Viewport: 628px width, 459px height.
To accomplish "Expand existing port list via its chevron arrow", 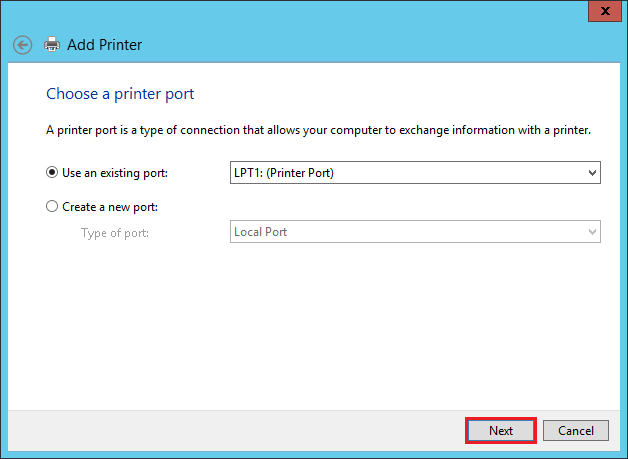I will click(592, 173).
